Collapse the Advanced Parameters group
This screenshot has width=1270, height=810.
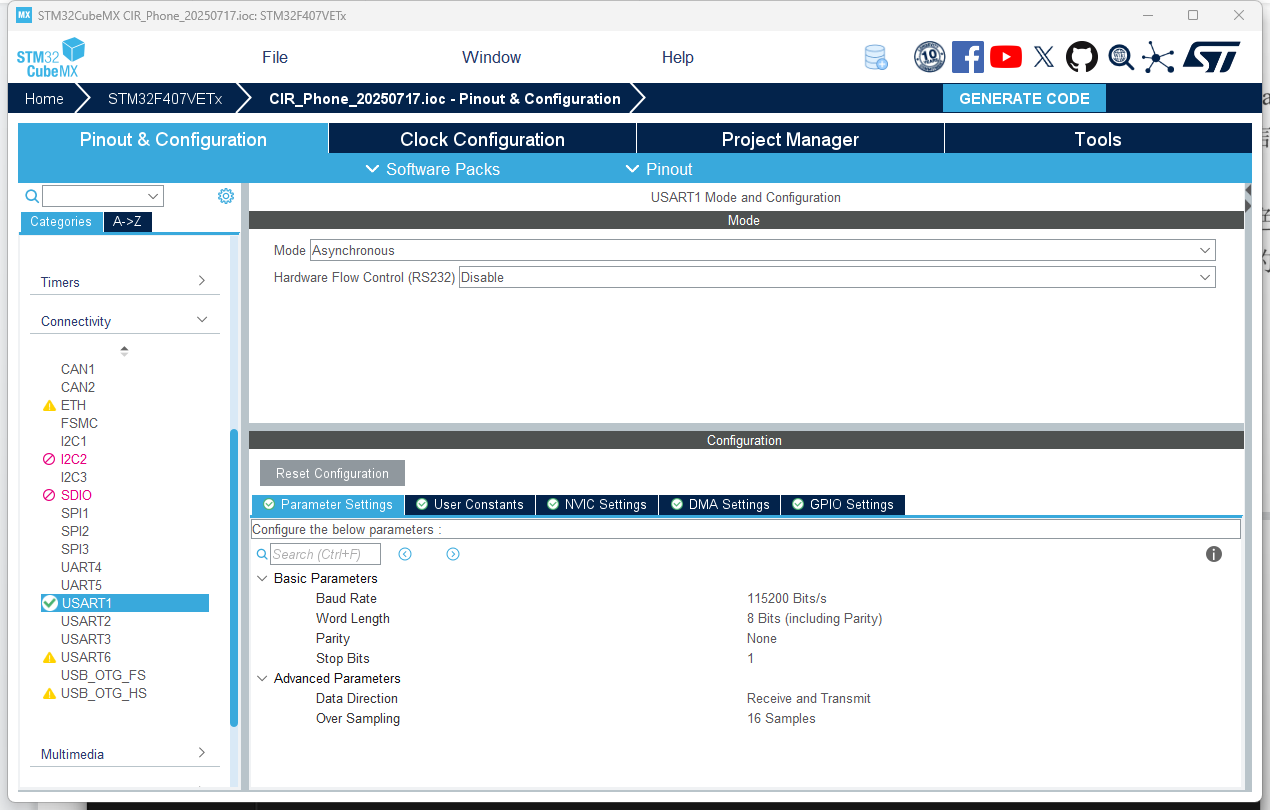click(263, 678)
